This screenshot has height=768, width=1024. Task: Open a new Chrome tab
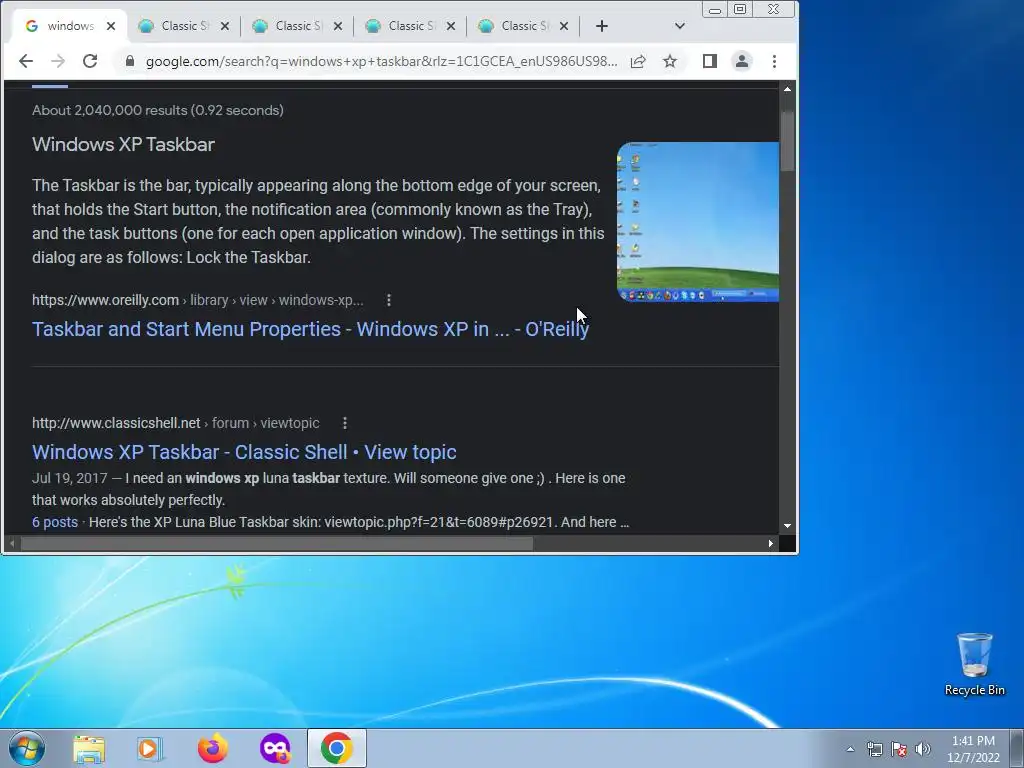[602, 26]
